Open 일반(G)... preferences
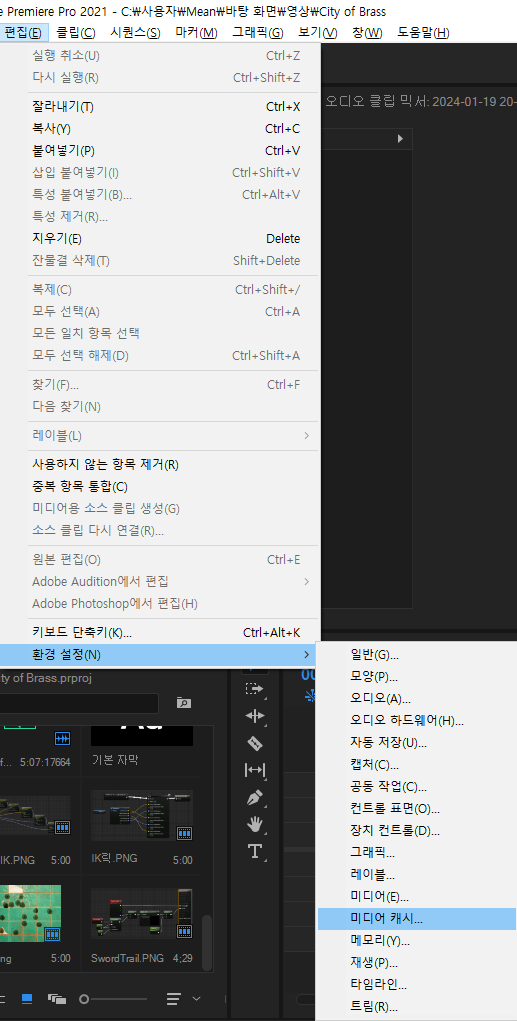517x1021 pixels. click(x=417, y=654)
